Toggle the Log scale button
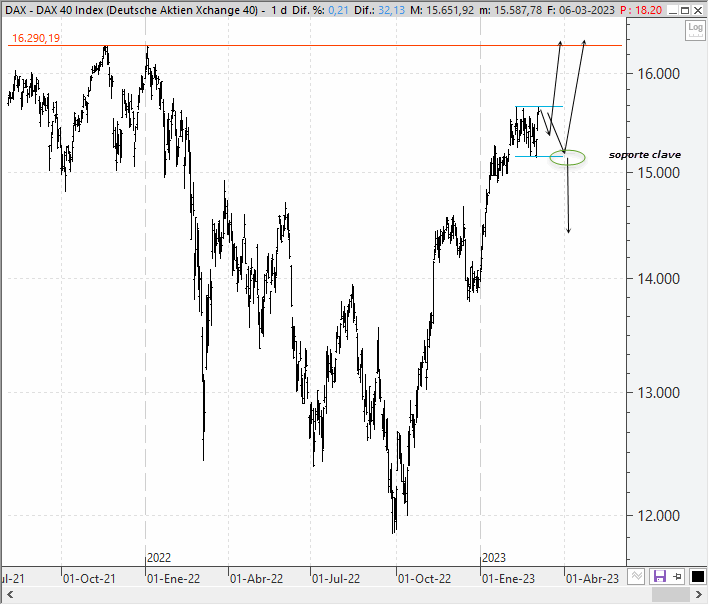 pyautogui.click(x=695, y=30)
